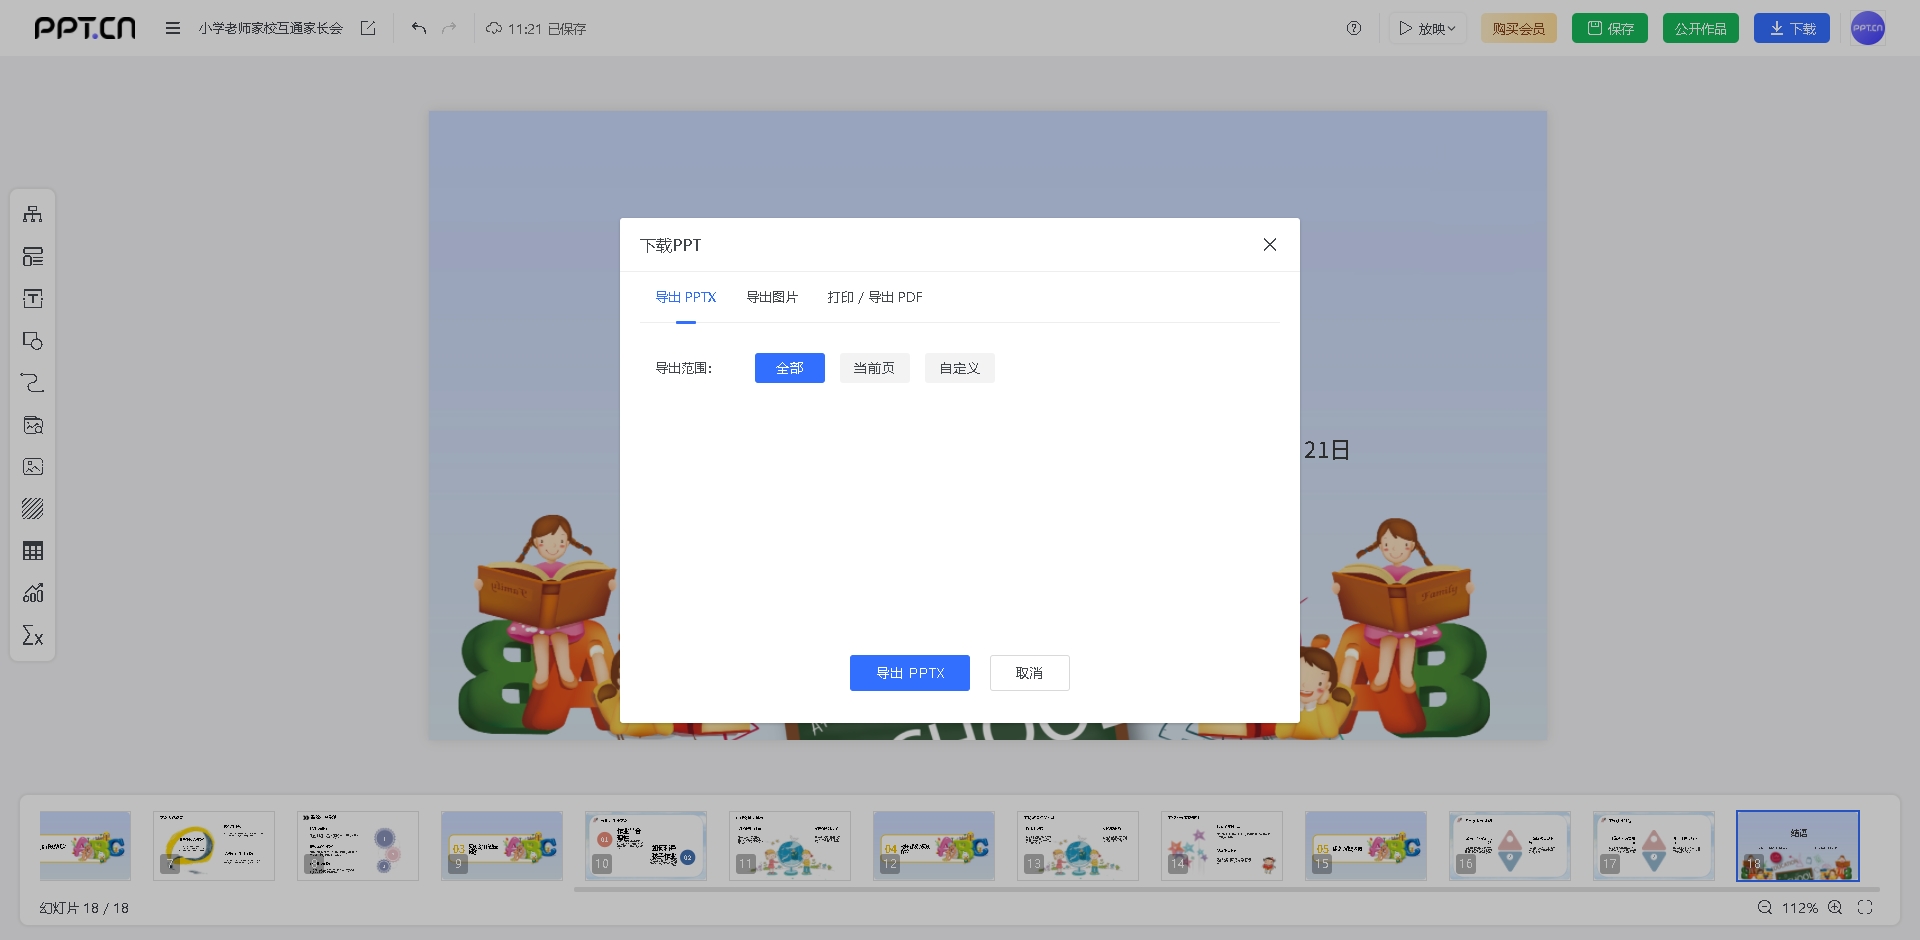Select slide 14 thumbnail in filmstrip
This screenshot has height=940, width=1920.
[x=1221, y=845]
